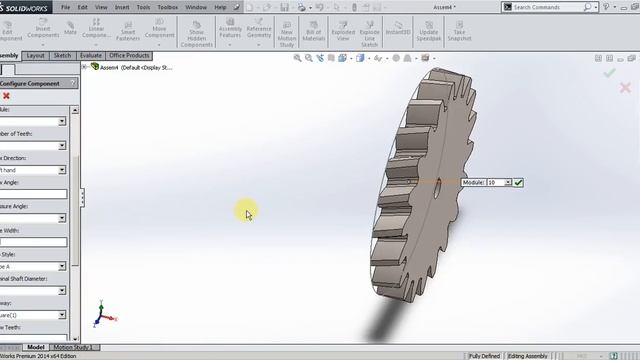Click the Zoom to Area icon
Image resolution: width=640 pixels, height=360 pixels.
(309, 58)
